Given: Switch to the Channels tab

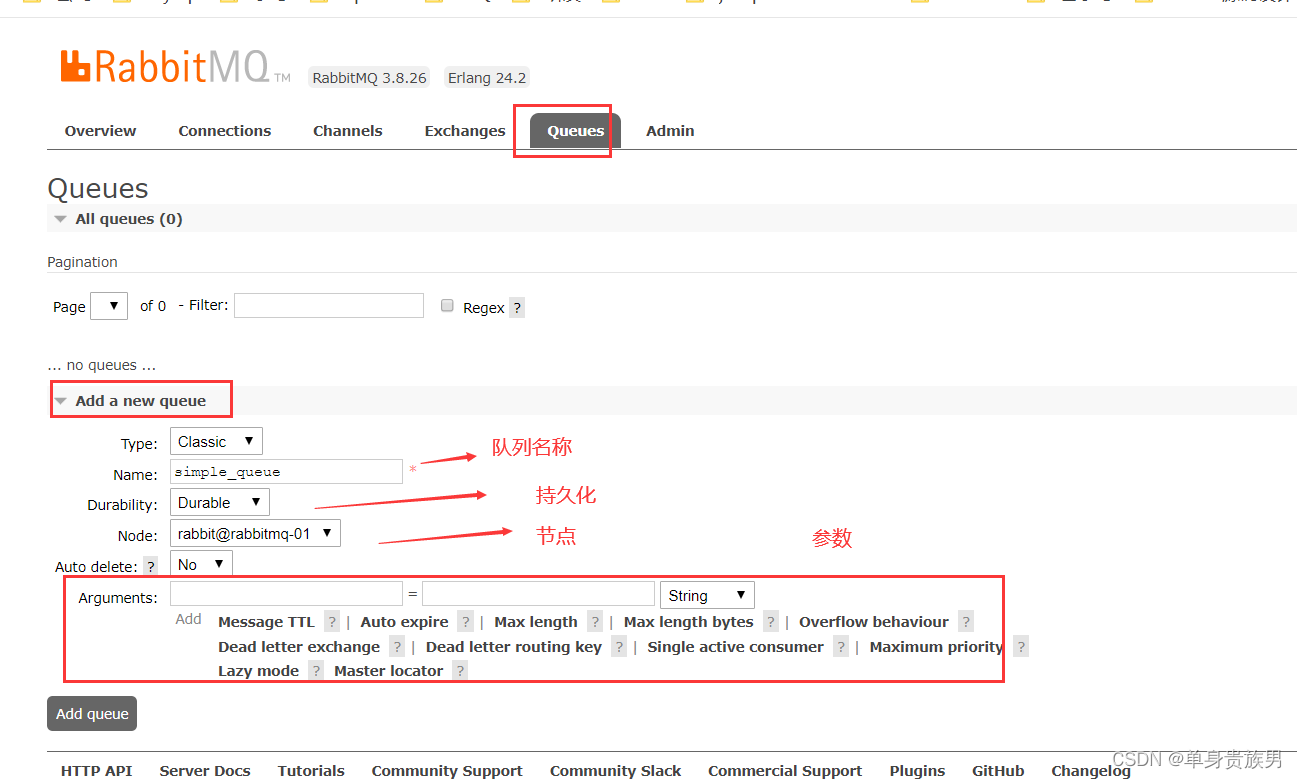Looking at the screenshot, I should (x=348, y=131).
